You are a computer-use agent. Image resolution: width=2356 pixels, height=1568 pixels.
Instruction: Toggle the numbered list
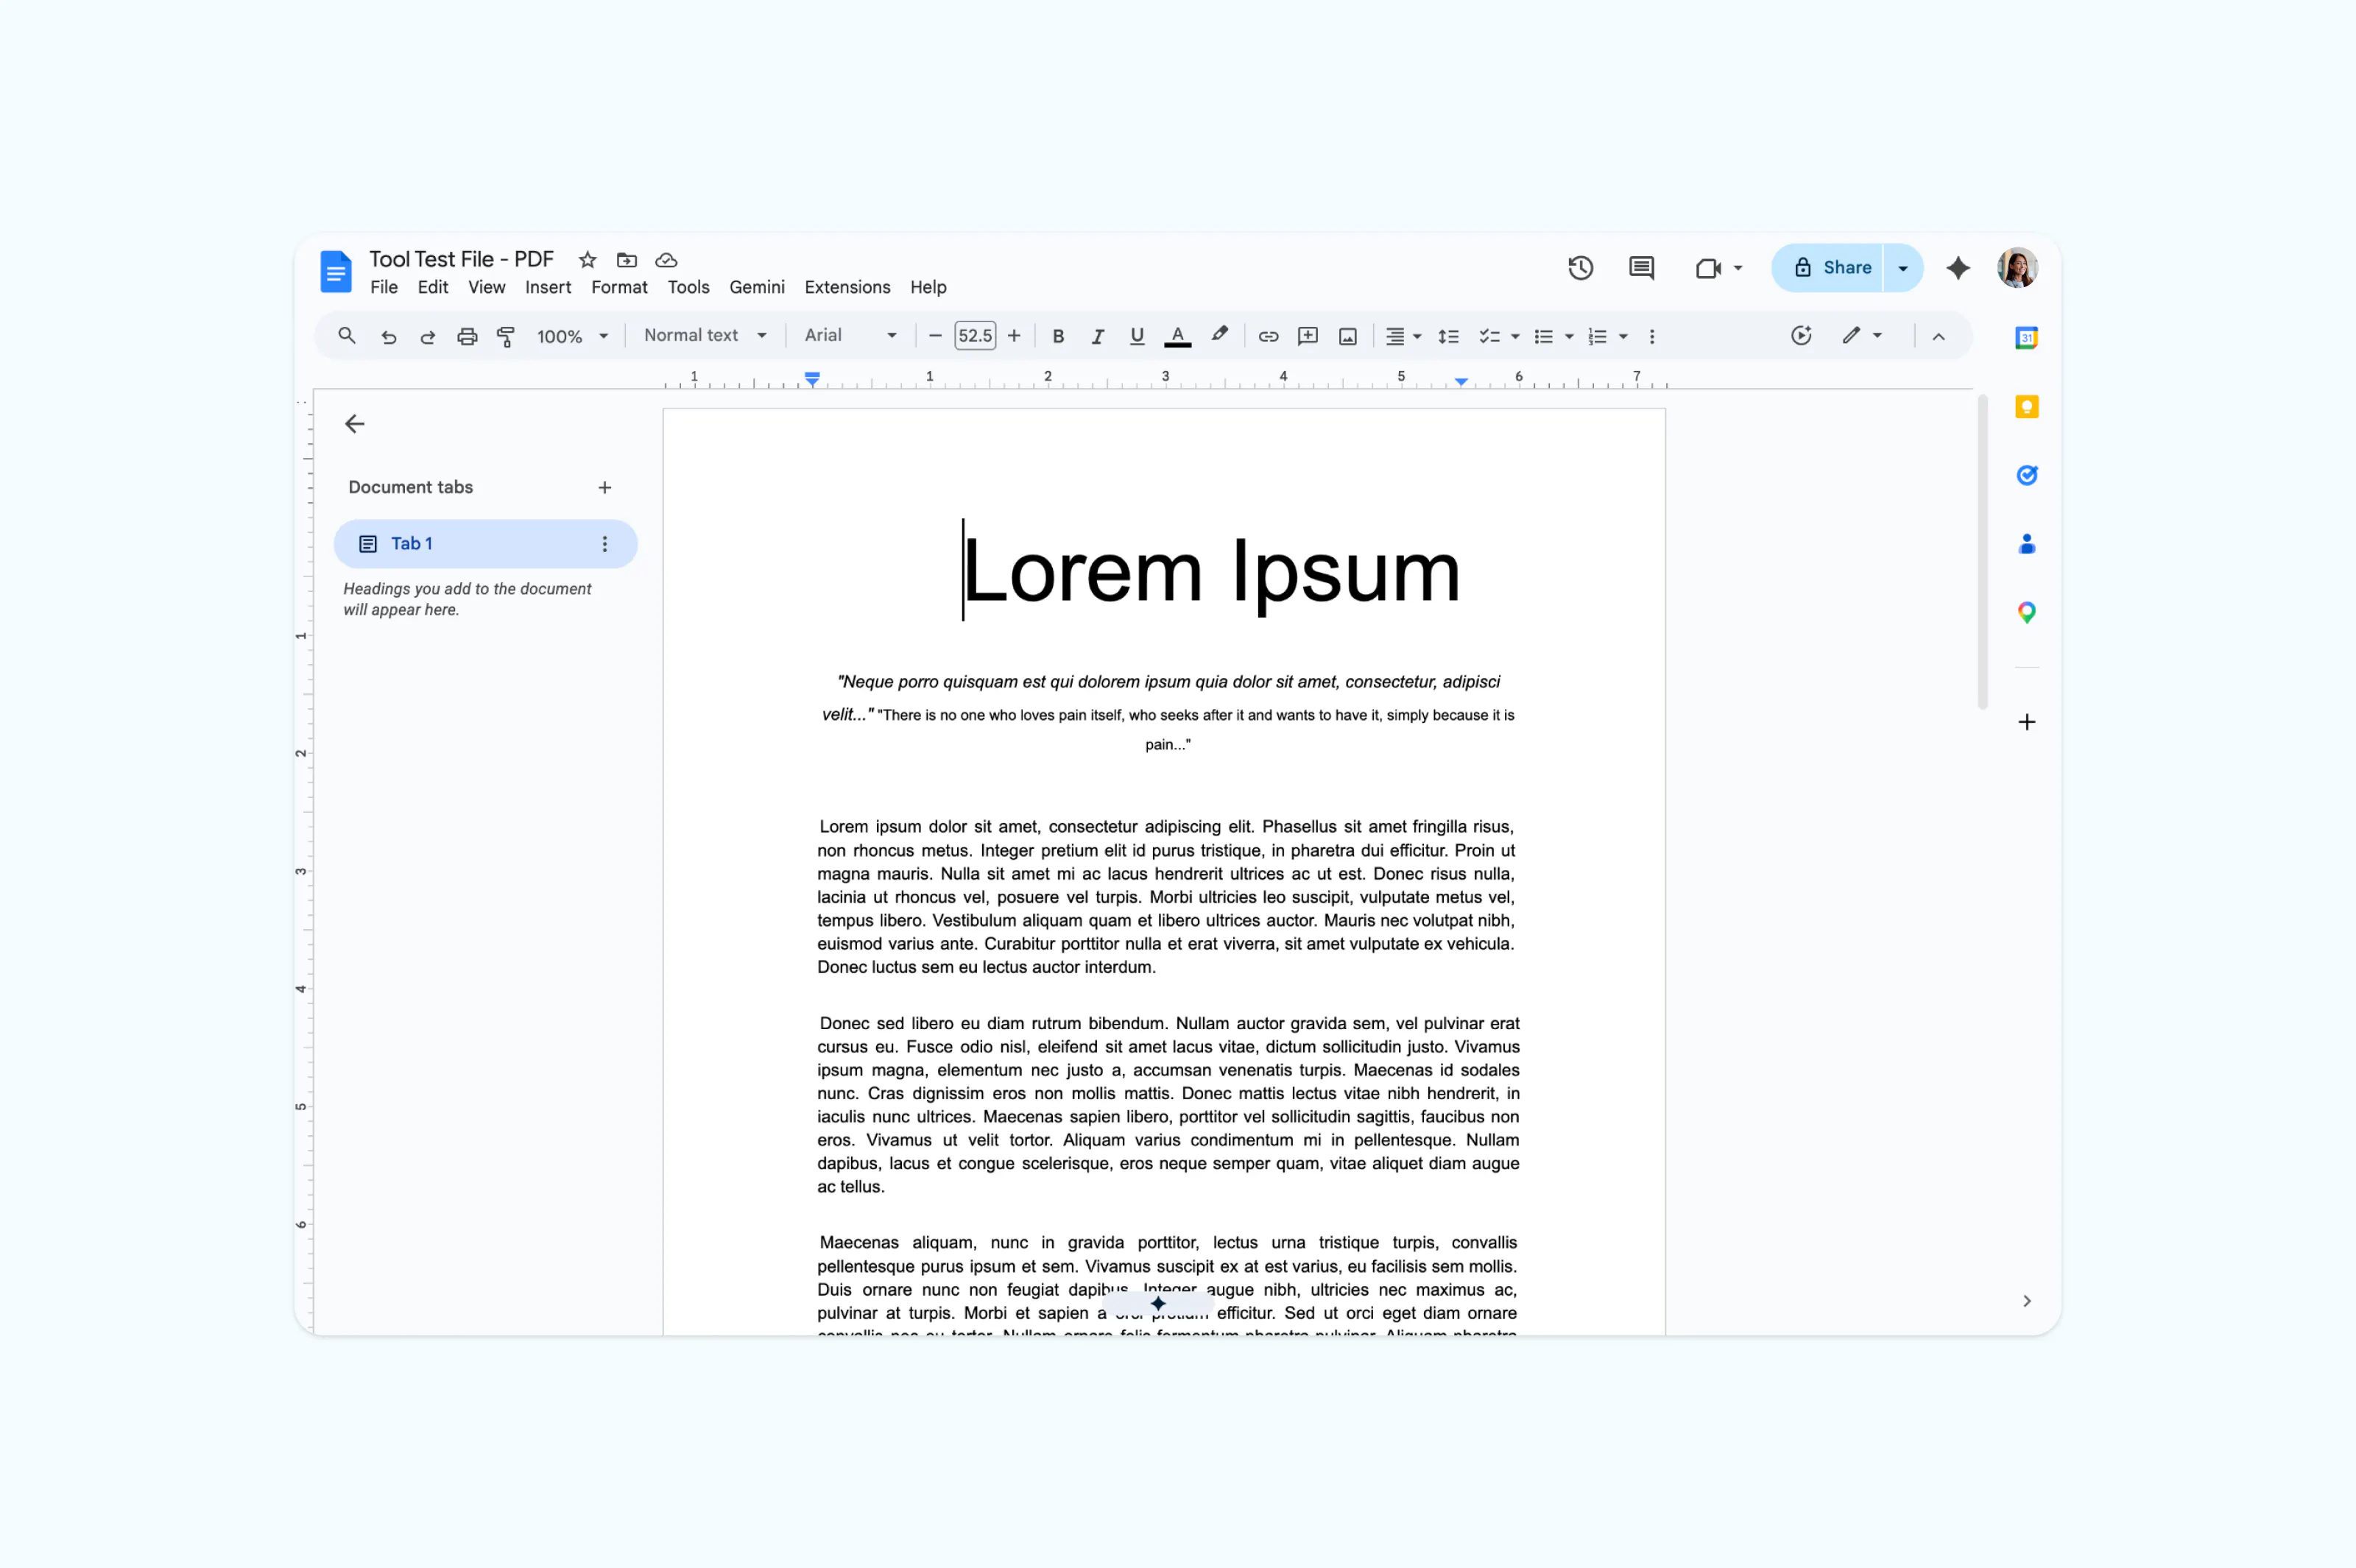point(1598,337)
